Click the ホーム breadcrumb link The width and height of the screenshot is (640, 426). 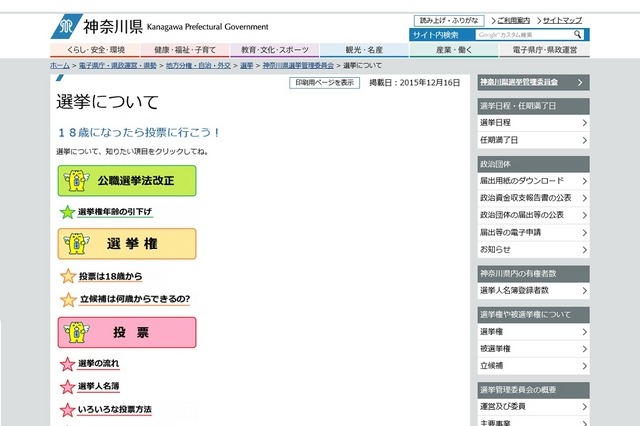click(60, 64)
